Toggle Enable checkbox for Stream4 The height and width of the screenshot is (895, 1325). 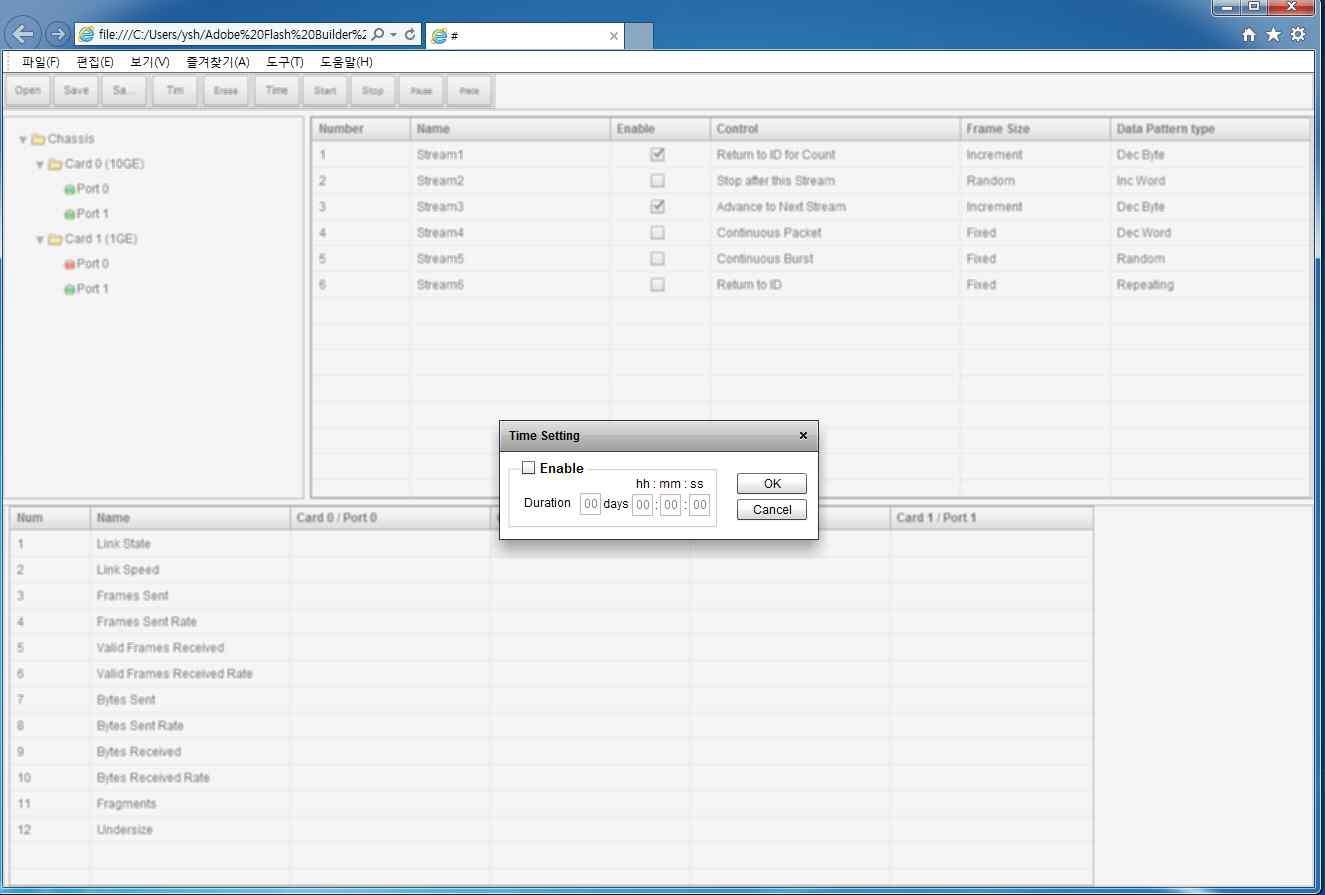click(x=657, y=233)
